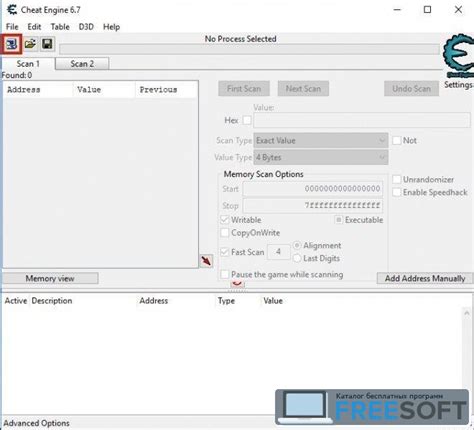The image size is (474, 430).
Task: Click the scan progress bar
Action: 249,49
